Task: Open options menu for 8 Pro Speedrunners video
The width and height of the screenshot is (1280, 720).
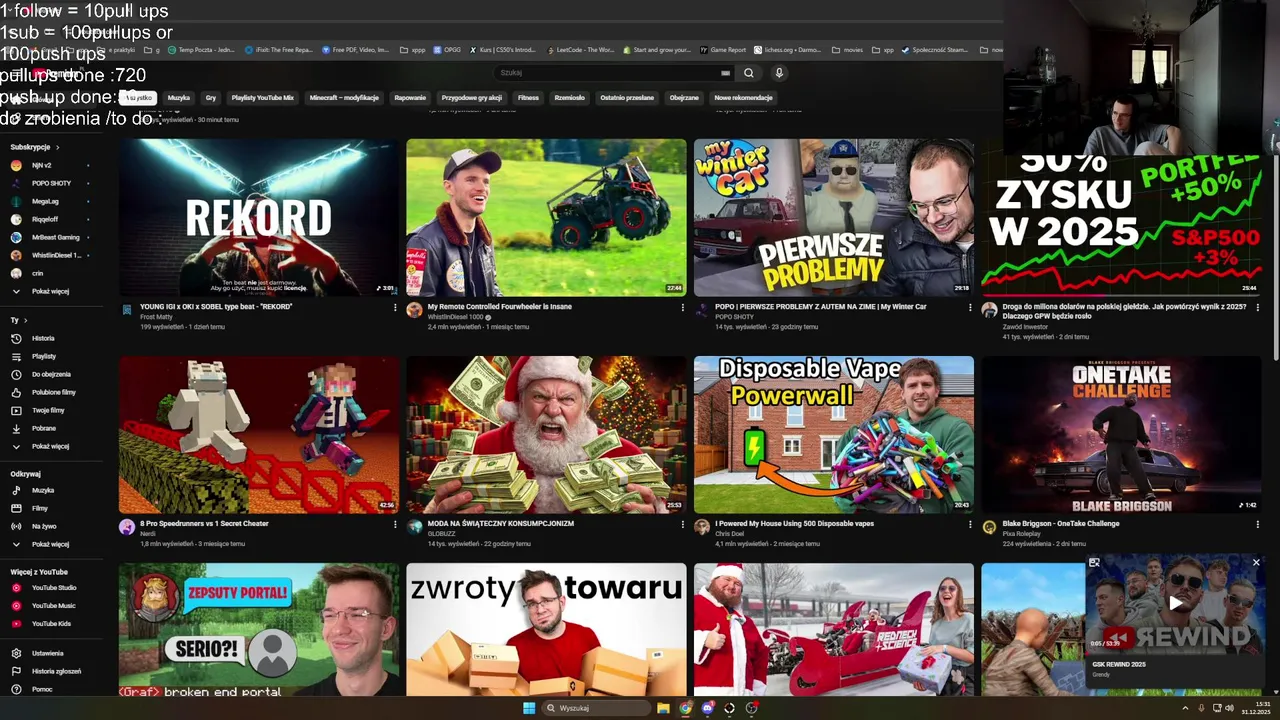Action: click(395, 524)
